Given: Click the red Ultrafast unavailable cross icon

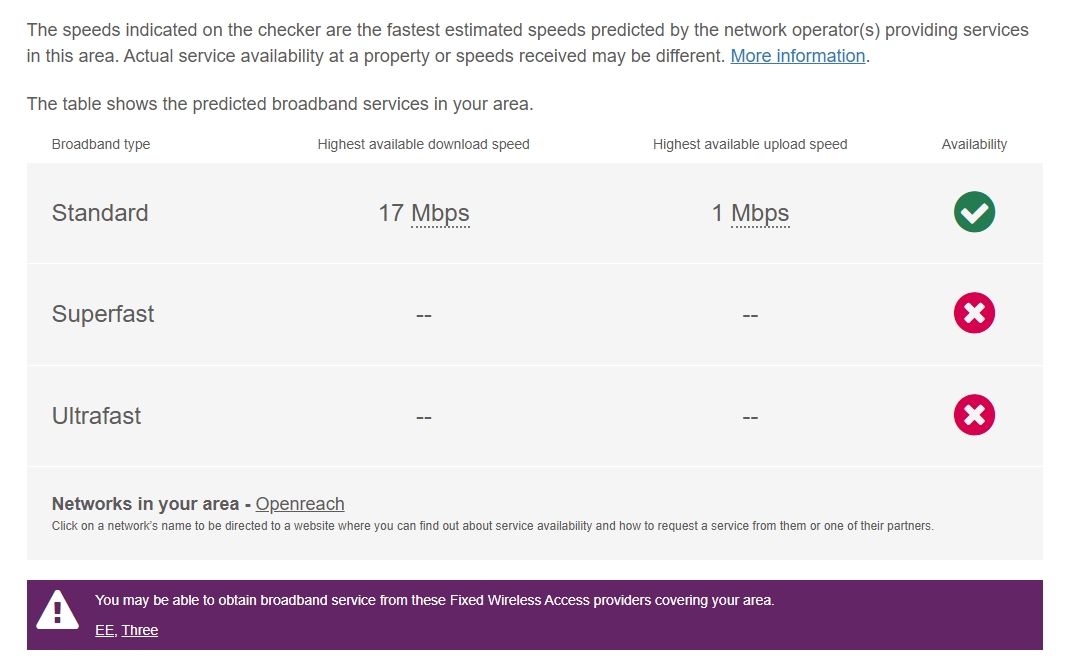Looking at the screenshot, I should coord(974,415).
